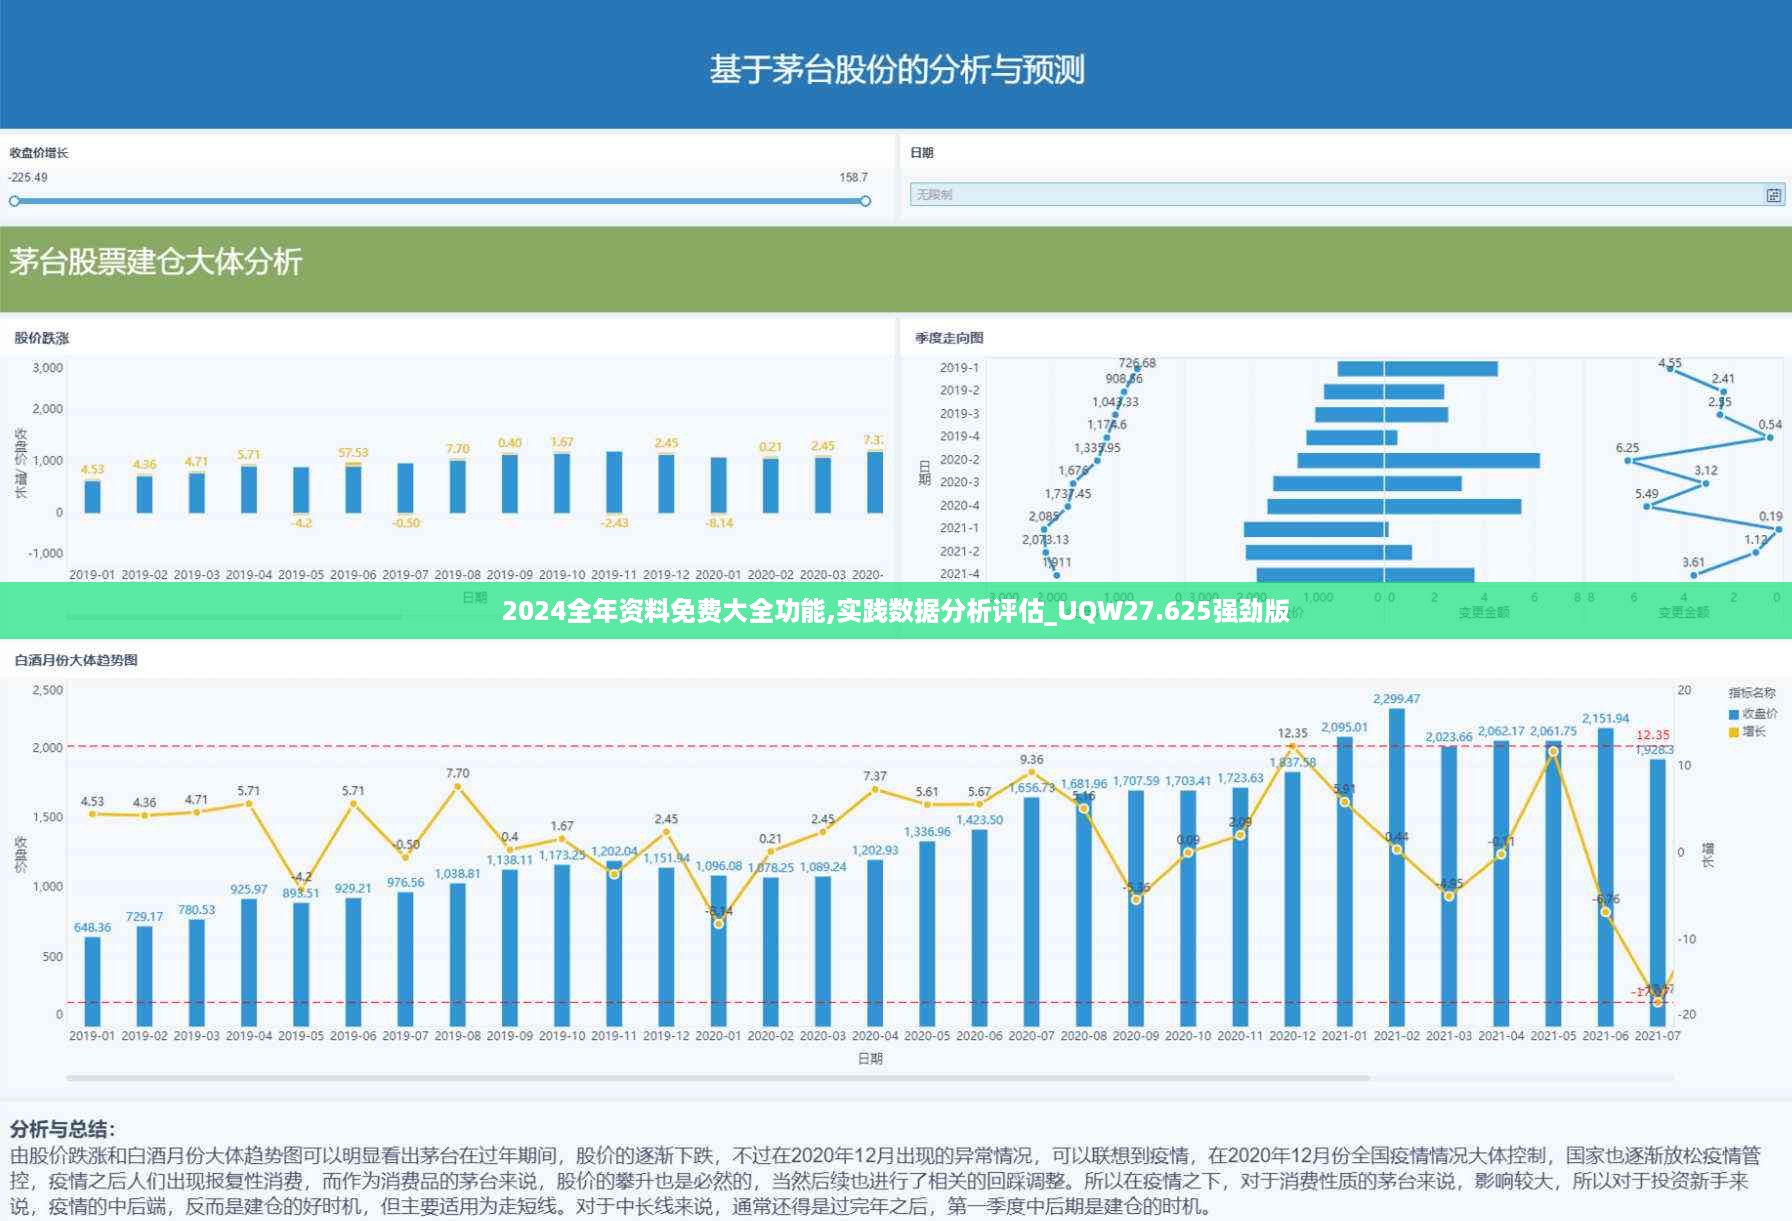This screenshot has height=1221, width=1792.
Task: Click the 7.70 growth marker at 2019-08
Action: pos(457,787)
